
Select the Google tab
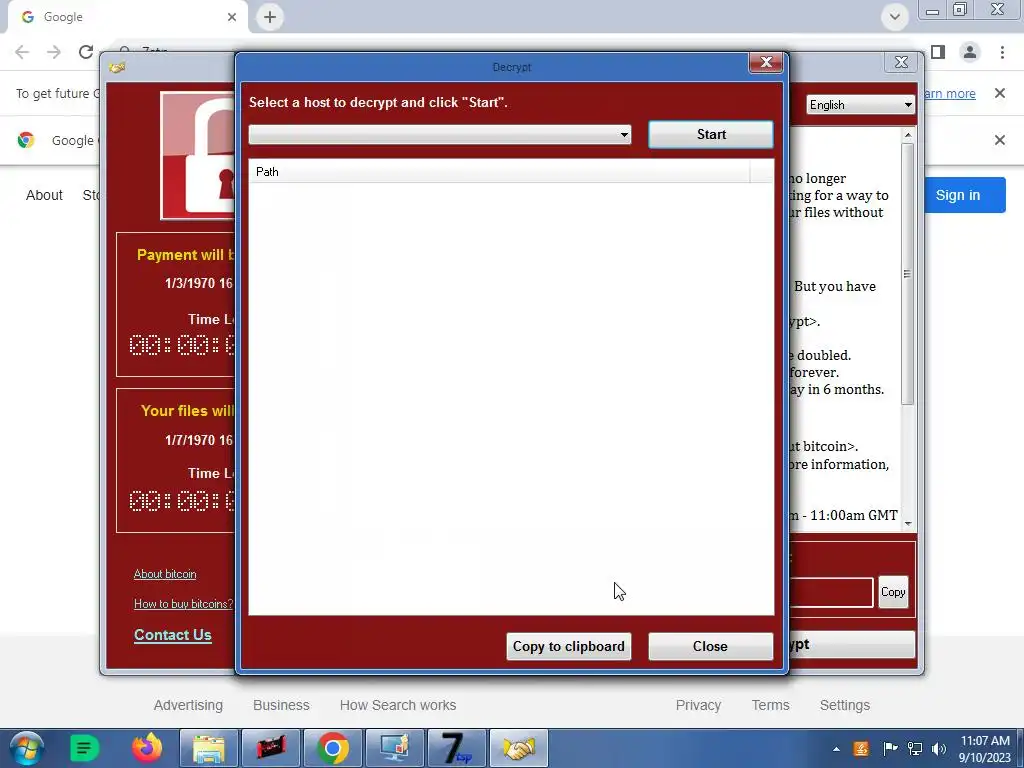coord(127,17)
